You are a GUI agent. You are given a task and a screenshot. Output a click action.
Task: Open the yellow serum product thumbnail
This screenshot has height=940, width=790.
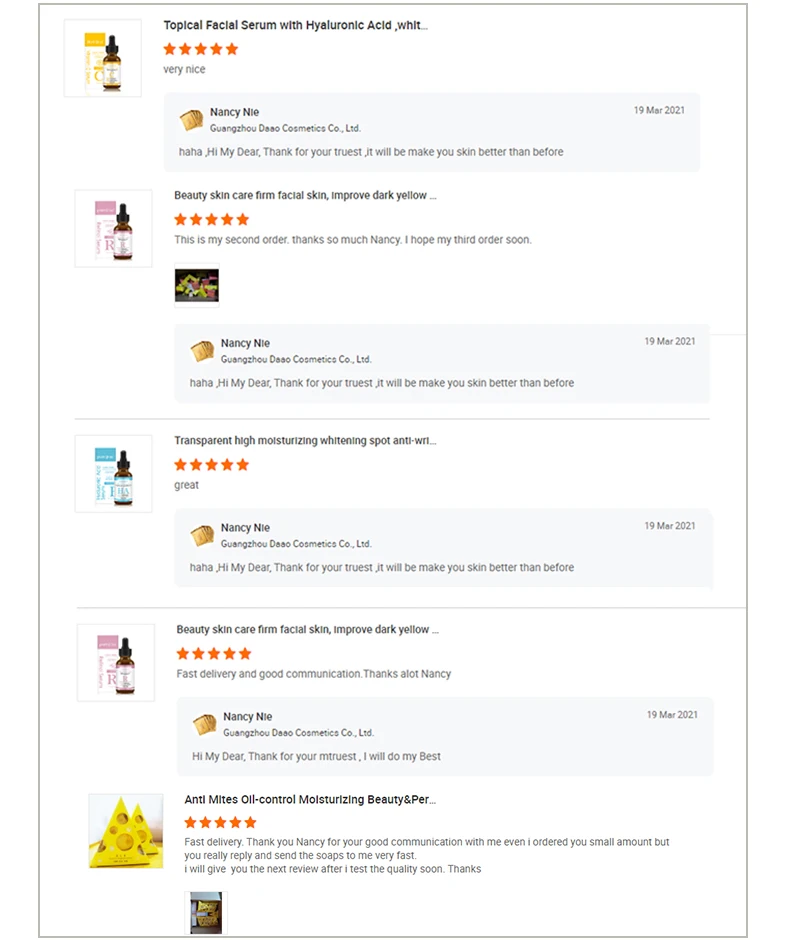pos(102,58)
